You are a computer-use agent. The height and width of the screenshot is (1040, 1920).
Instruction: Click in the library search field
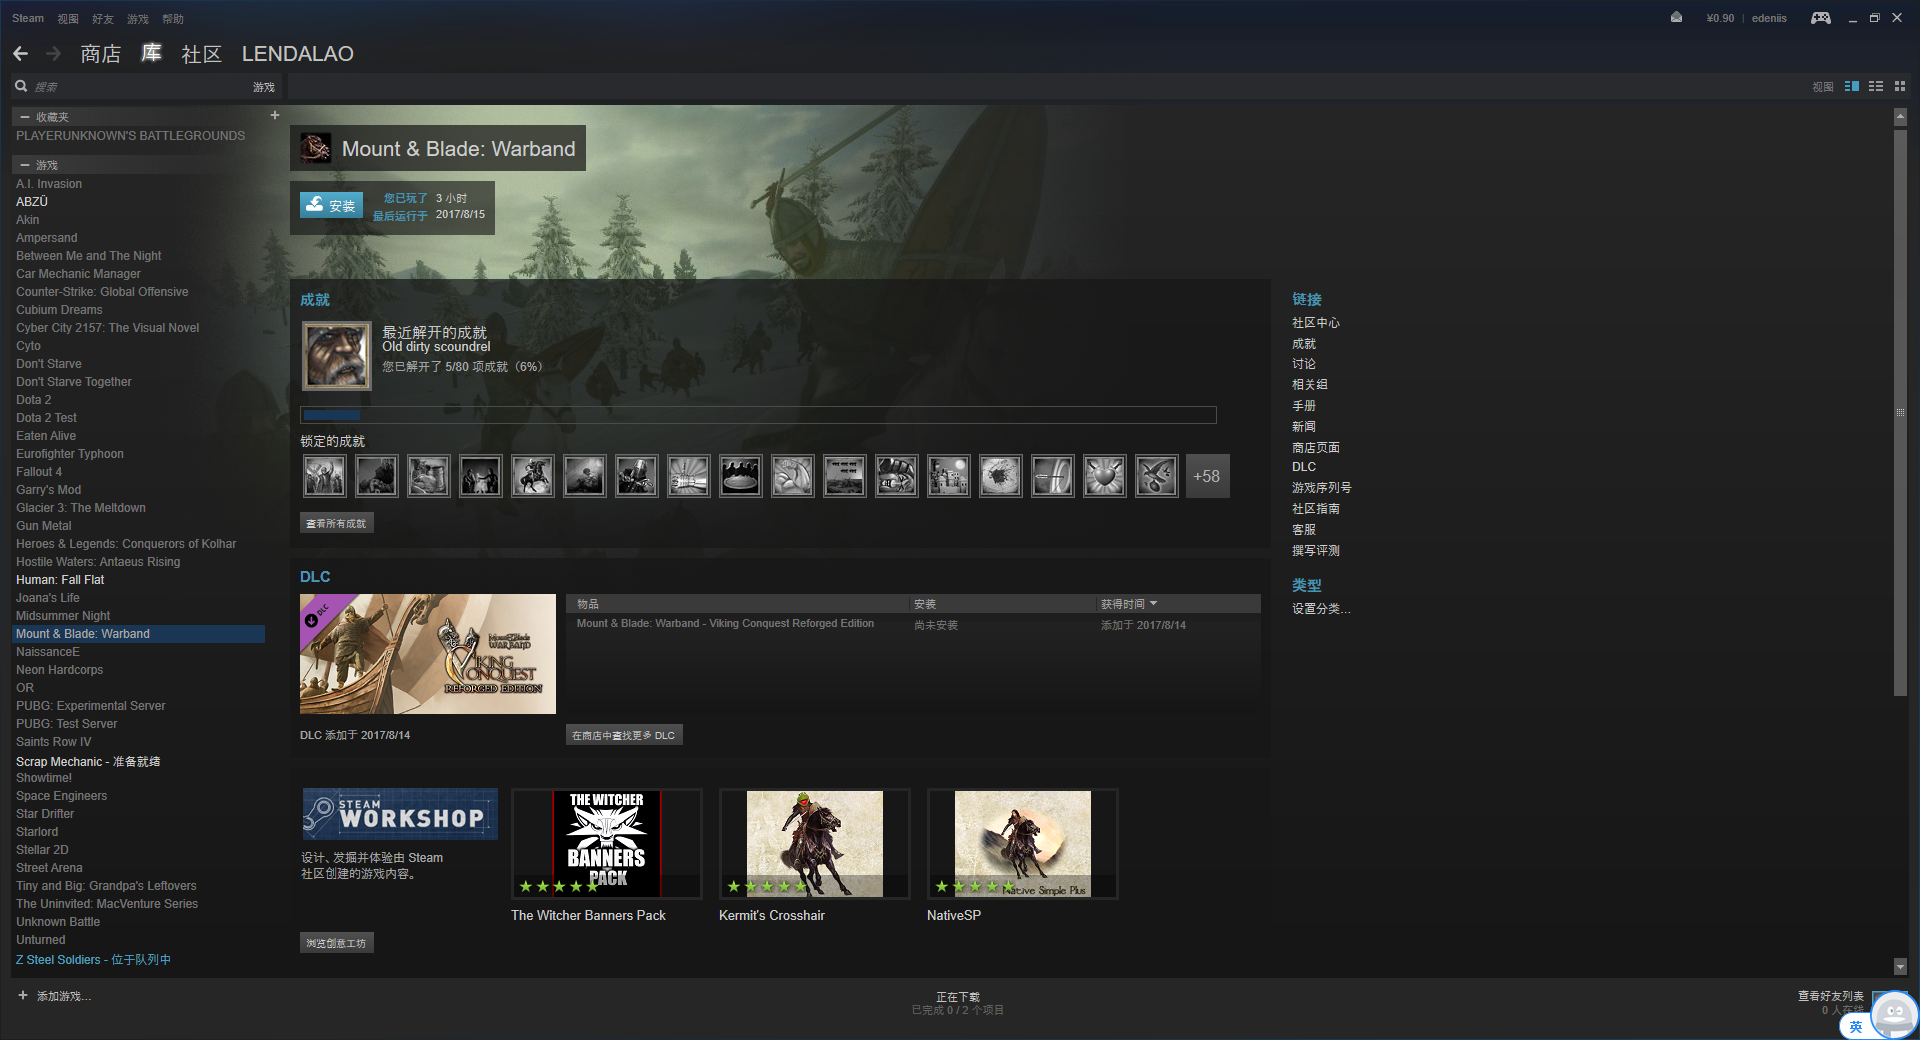pos(140,87)
